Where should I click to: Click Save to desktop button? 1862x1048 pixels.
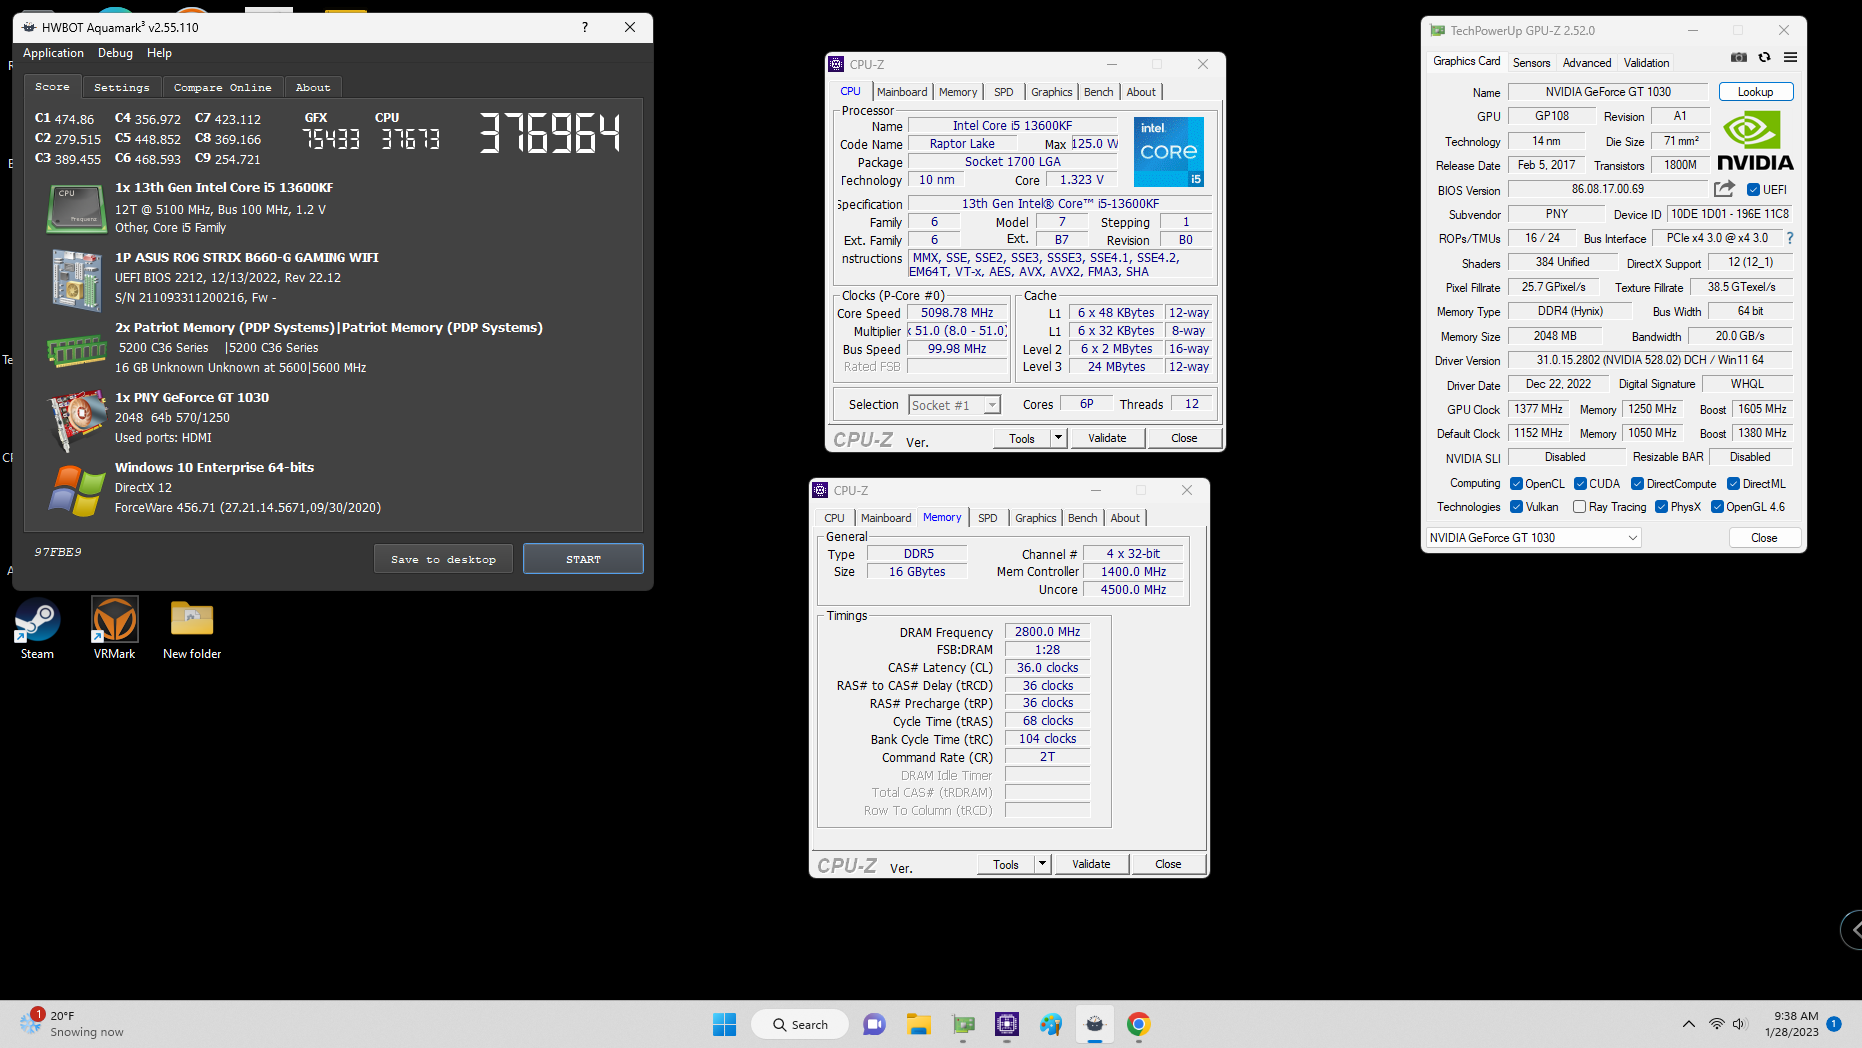tap(443, 559)
